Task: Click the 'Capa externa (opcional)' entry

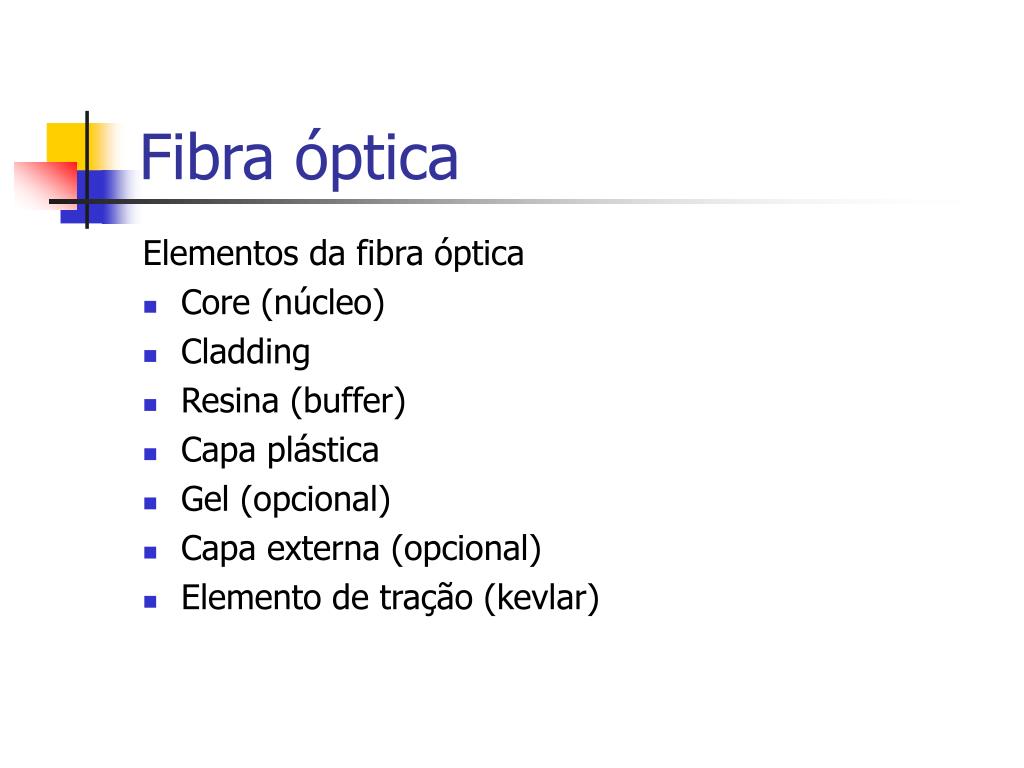Action: (x=360, y=549)
